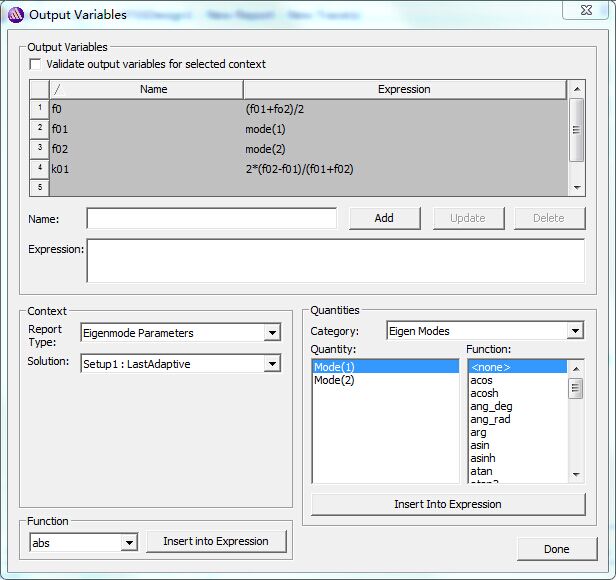Click the Expression column header
The image size is (616, 580).
405,89
